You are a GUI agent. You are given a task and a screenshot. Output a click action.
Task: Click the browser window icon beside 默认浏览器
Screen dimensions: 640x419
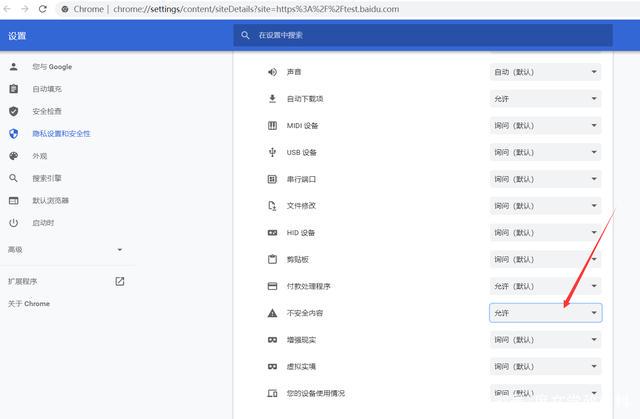click(13, 200)
